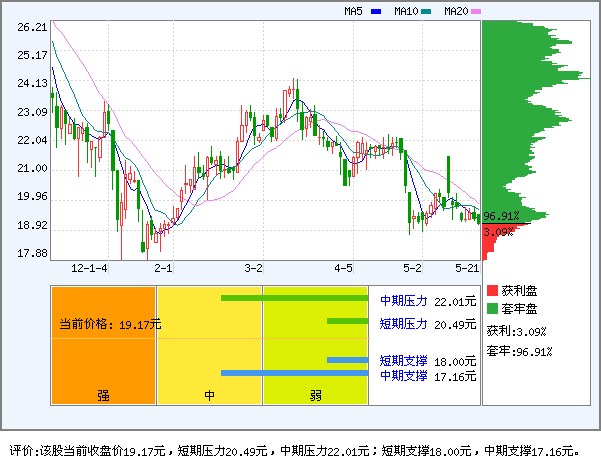This screenshot has width=601, height=456.
Task: Click the MA5 blue legend marker
Action: click(376, 12)
